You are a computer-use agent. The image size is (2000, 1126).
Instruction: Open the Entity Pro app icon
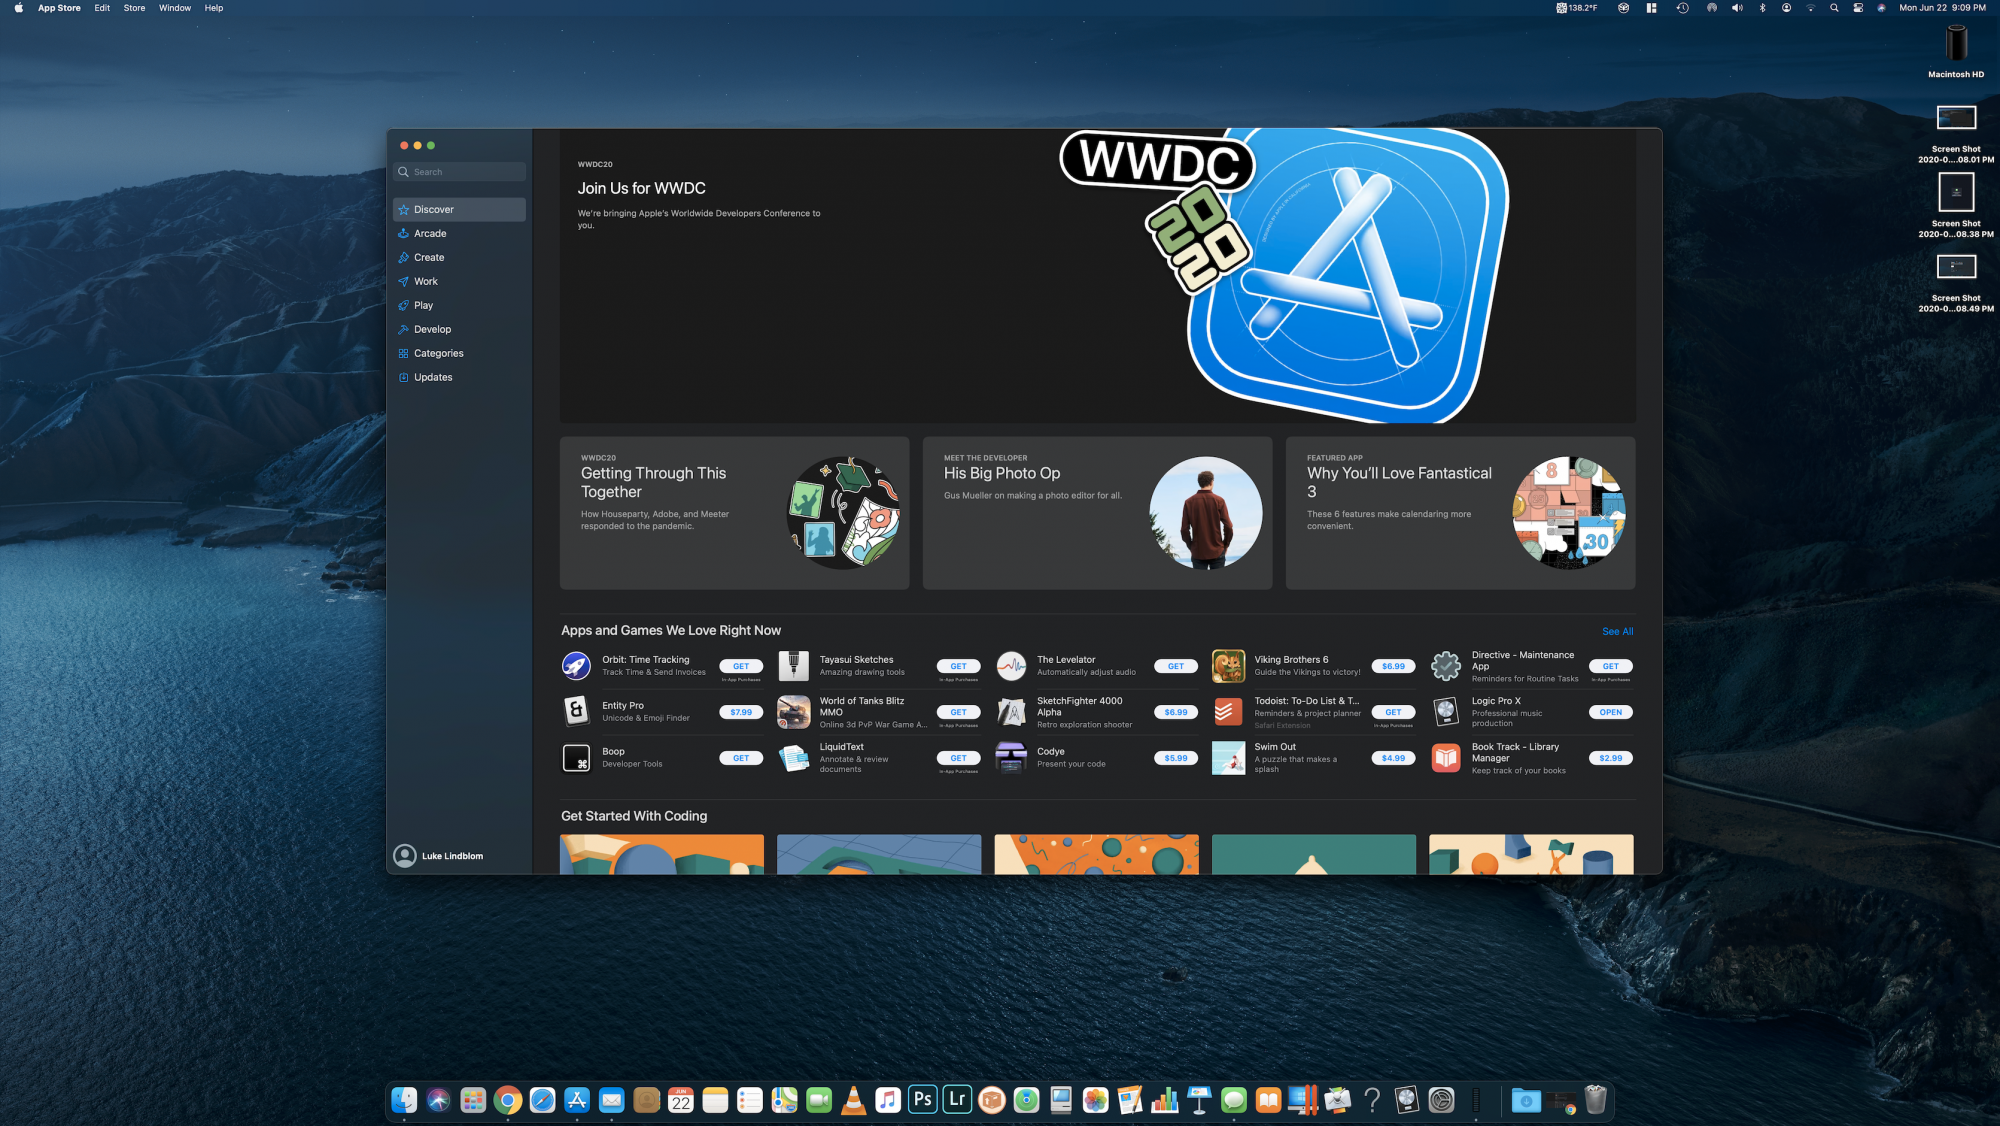click(x=576, y=711)
